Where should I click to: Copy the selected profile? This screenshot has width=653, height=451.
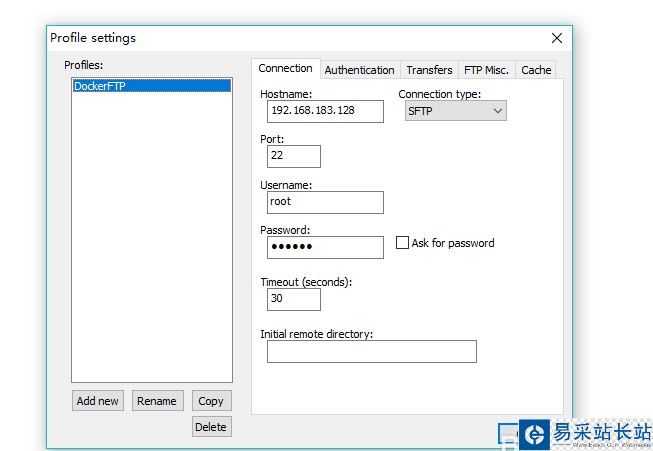point(211,401)
